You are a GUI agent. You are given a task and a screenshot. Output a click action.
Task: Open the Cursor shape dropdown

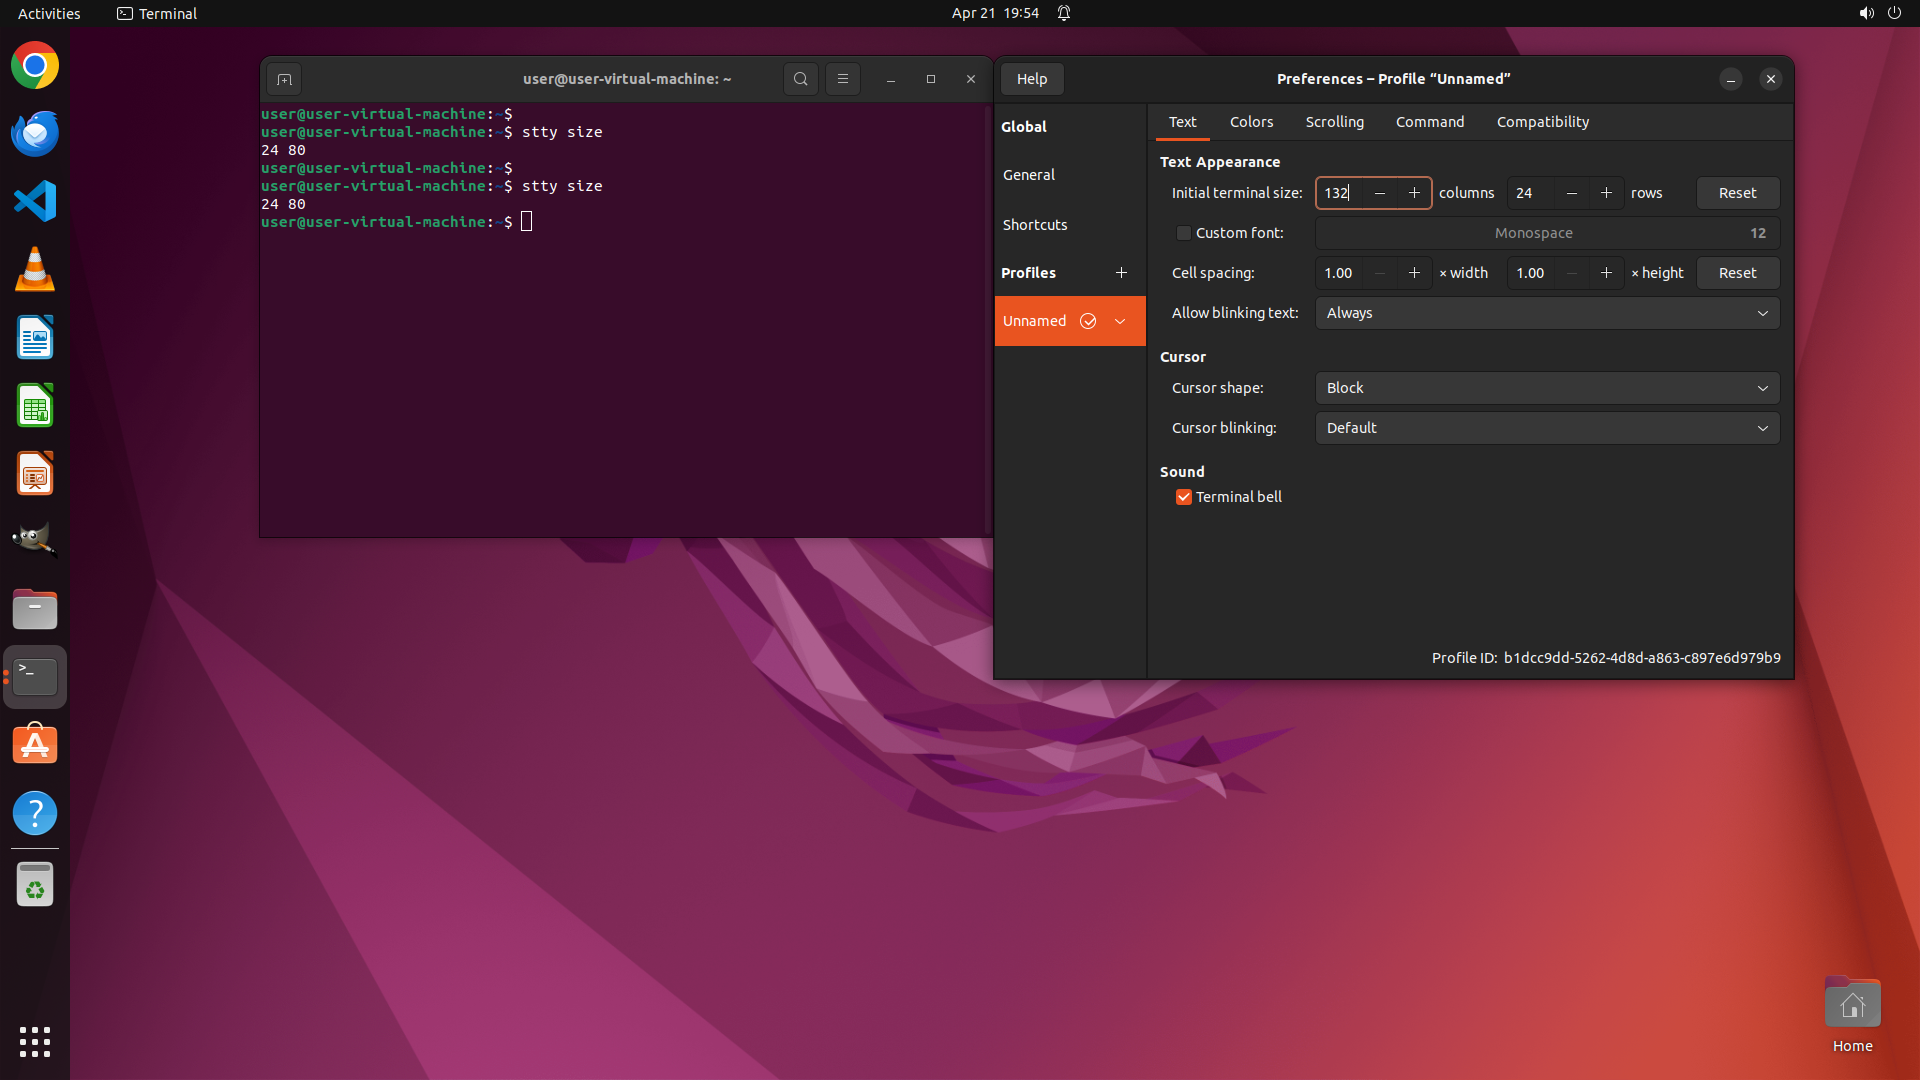pos(1547,388)
